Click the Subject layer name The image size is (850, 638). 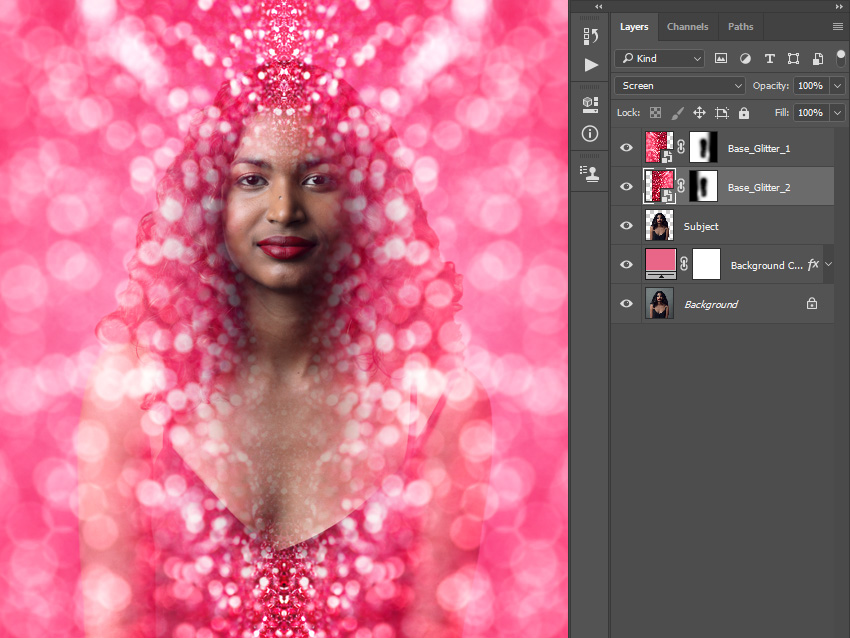point(701,227)
